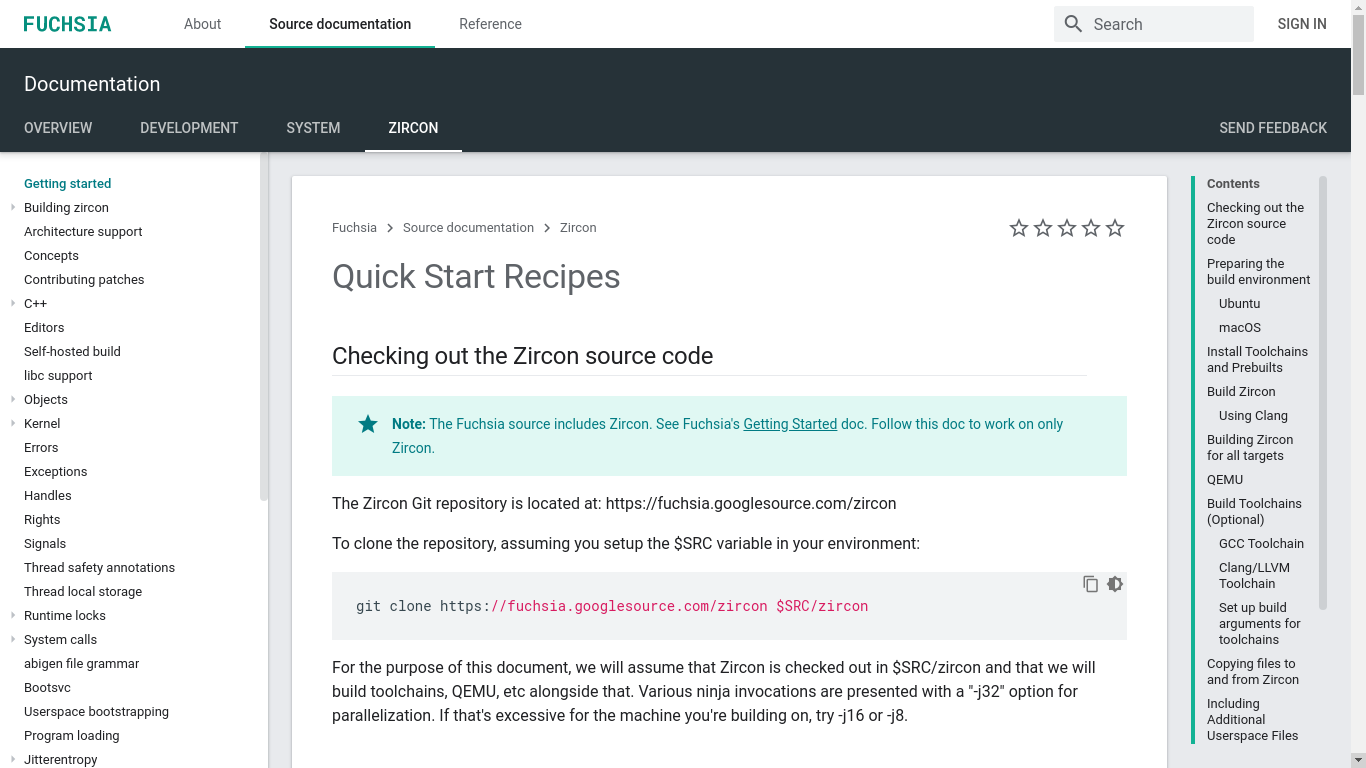Rate the page one star
Viewport: 1366px width, 768px height.
tap(1019, 228)
